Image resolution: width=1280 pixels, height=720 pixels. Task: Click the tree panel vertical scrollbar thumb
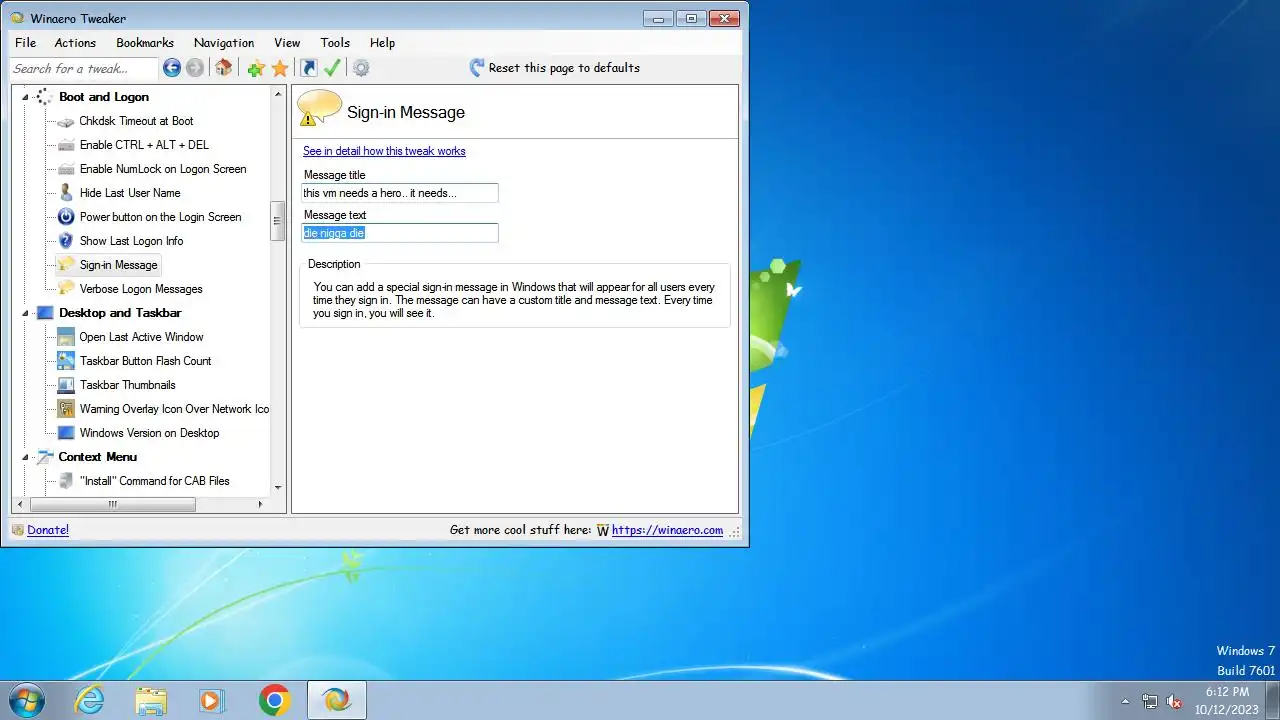(278, 221)
